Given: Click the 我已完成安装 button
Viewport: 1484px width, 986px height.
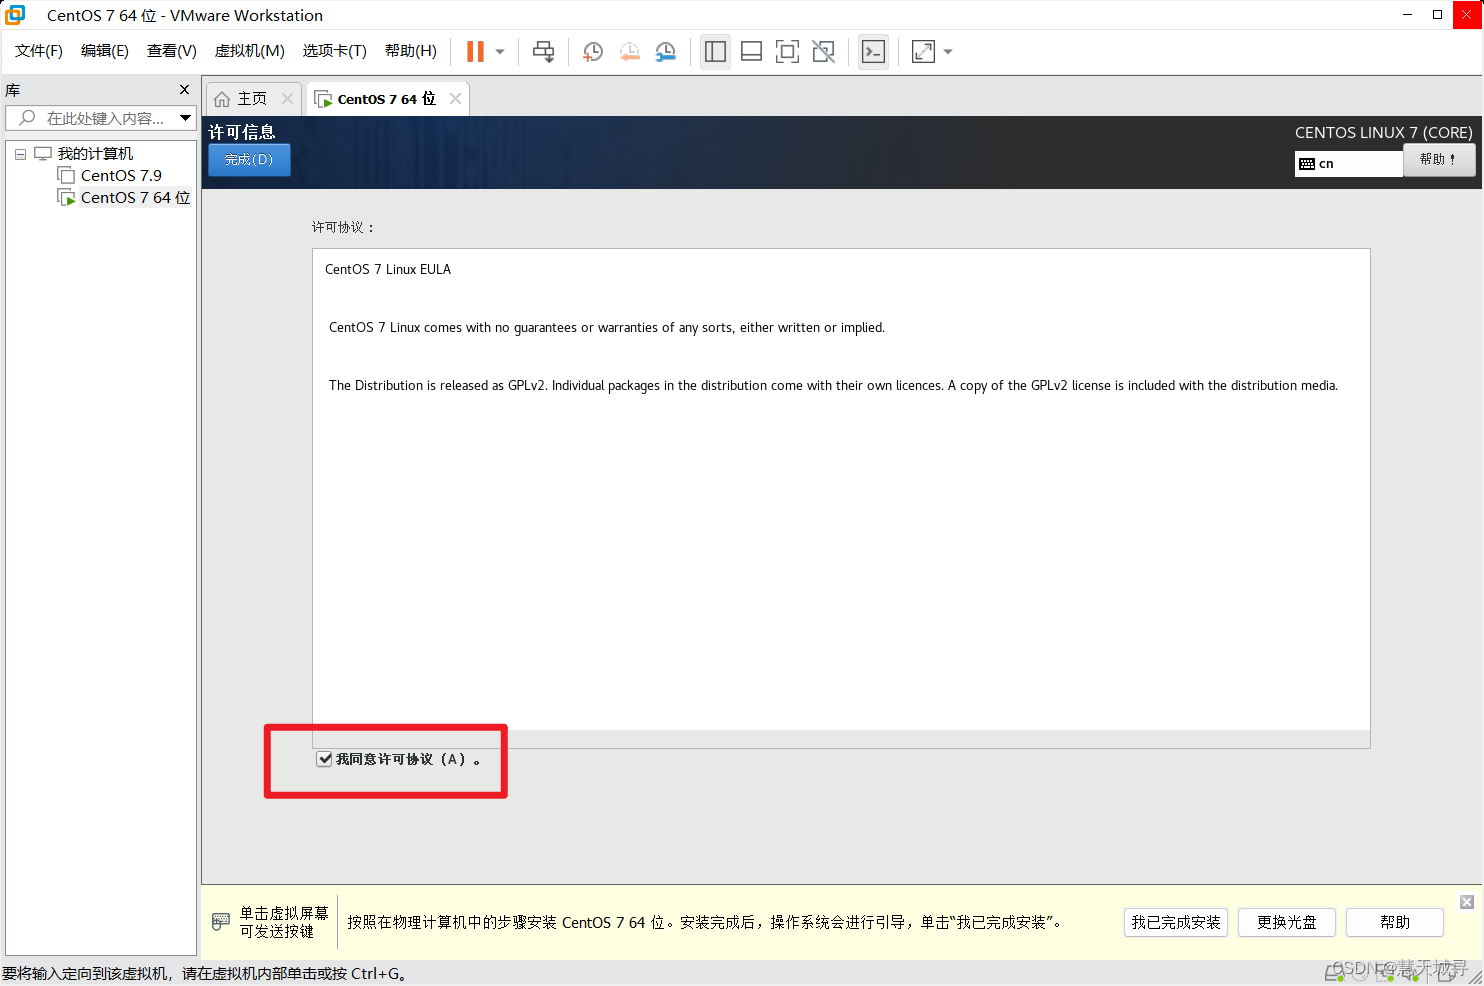Looking at the screenshot, I should click(1176, 922).
